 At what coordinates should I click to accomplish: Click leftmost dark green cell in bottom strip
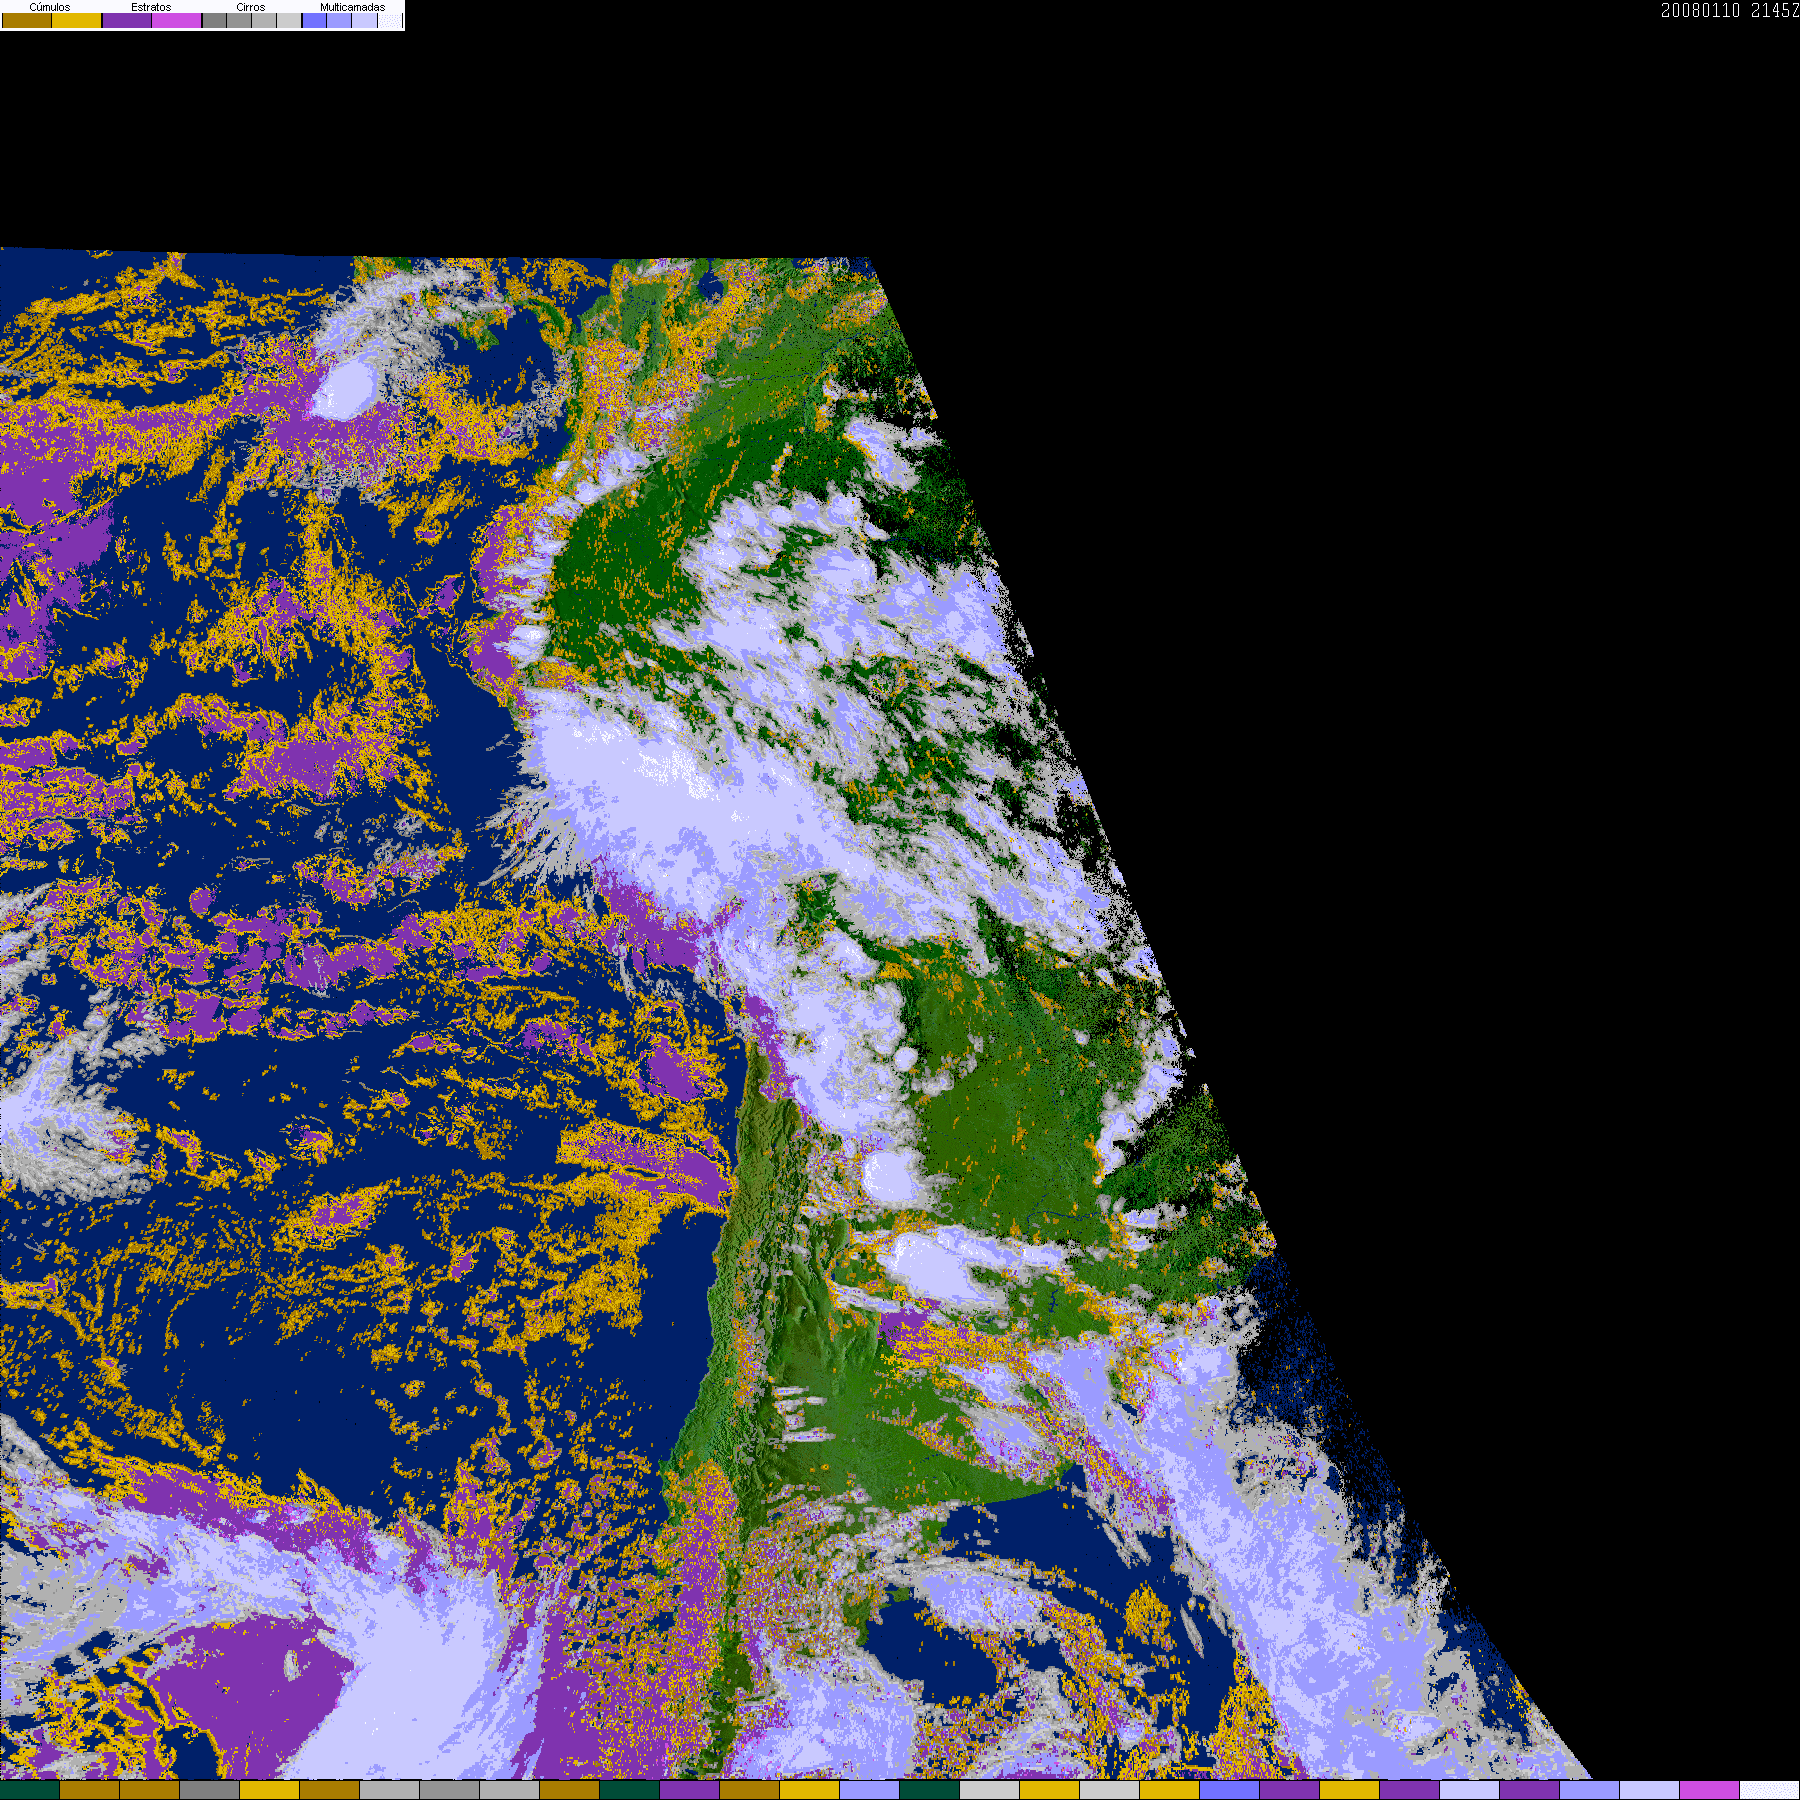tap(30, 1790)
